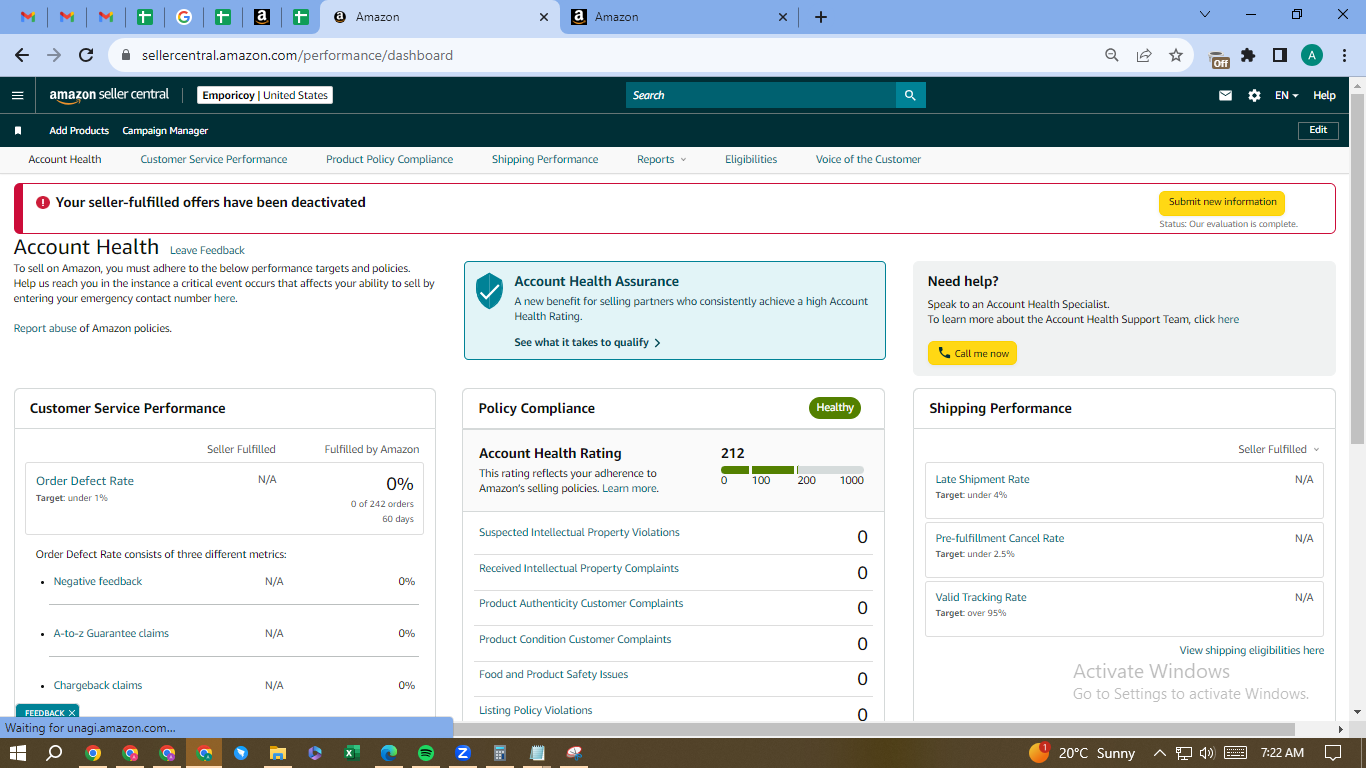Image resolution: width=1366 pixels, height=768 pixels.
Task: Click Add Products in the favorites bar
Action: click(x=79, y=131)
